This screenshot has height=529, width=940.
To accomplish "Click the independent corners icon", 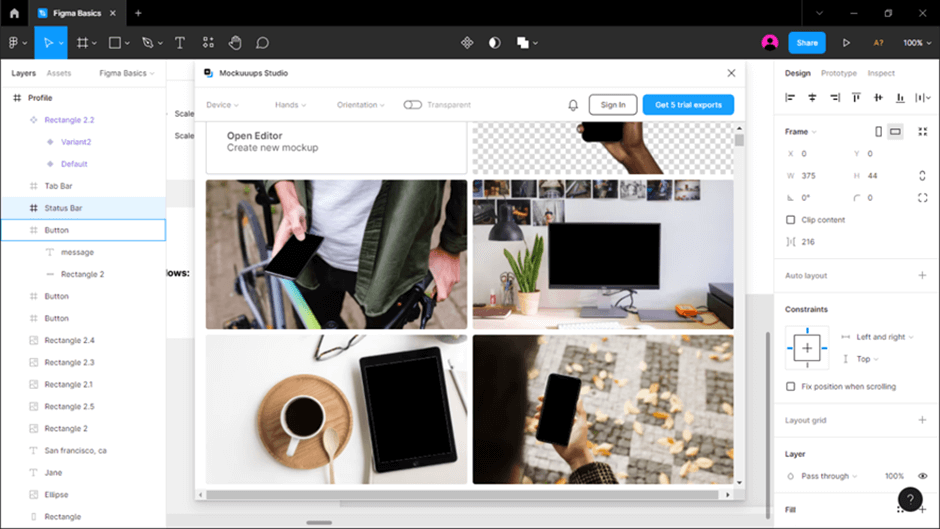I will click(923, 198).
